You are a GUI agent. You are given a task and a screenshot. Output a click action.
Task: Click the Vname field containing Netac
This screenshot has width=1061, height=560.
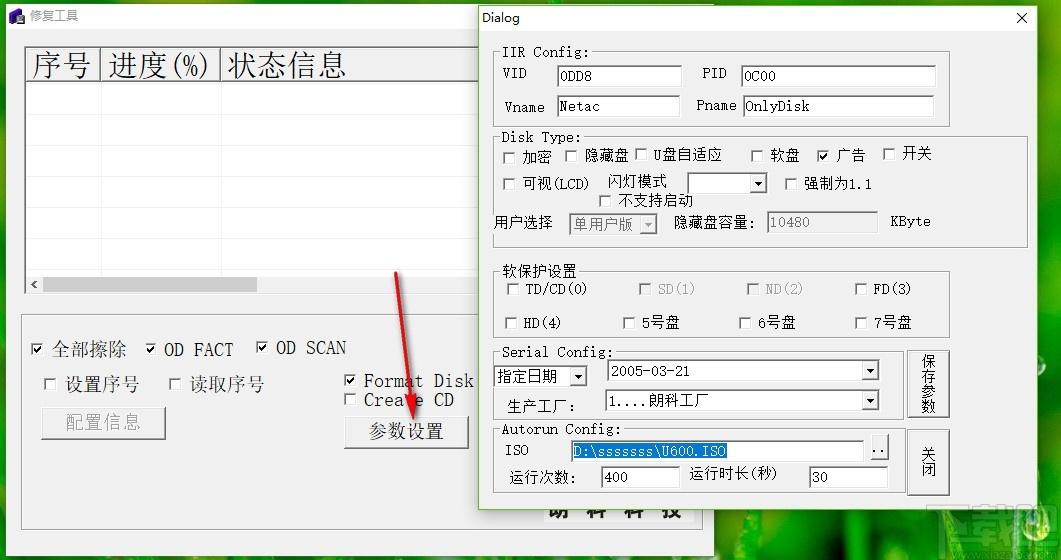point(618,106)
